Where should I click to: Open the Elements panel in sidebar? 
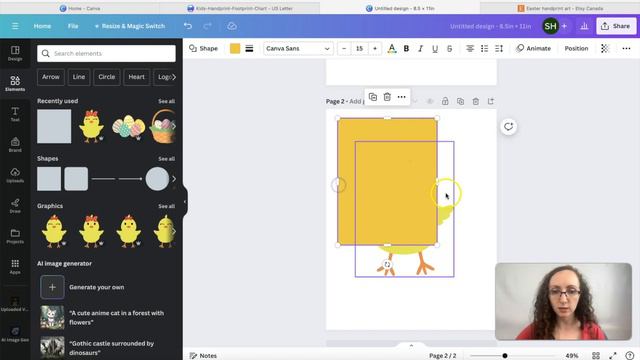(x=15, y=83)
